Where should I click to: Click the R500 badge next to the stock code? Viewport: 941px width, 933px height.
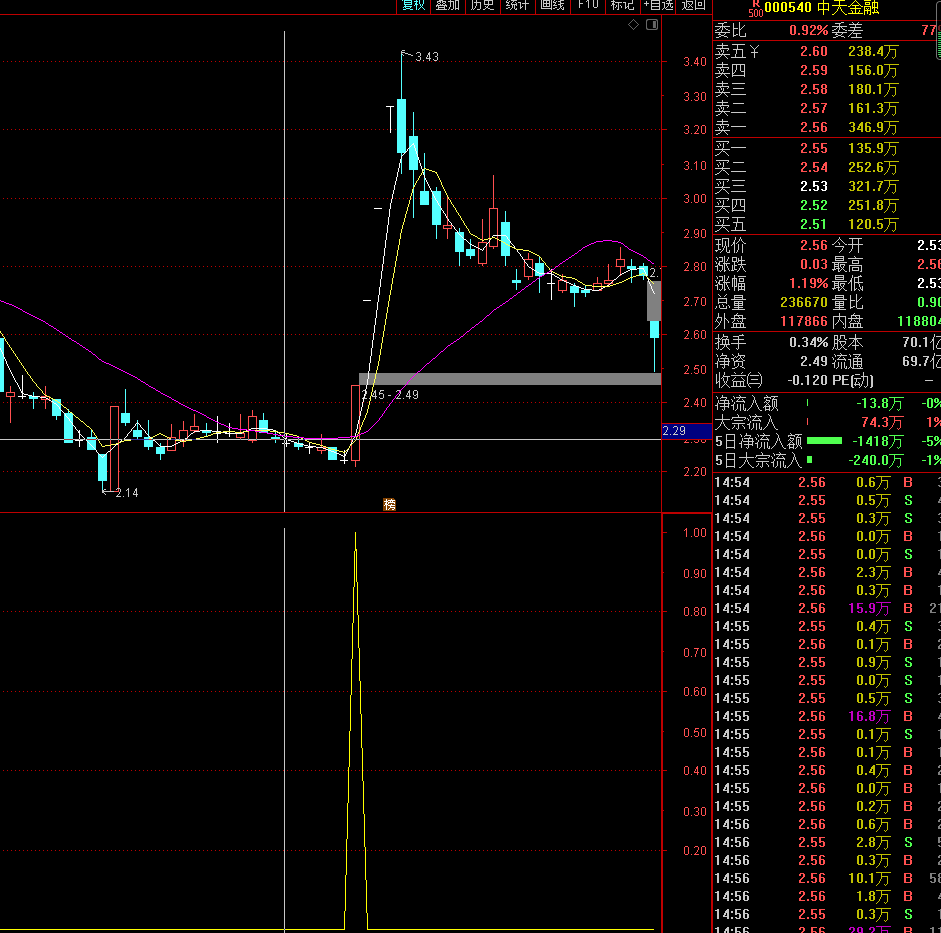coord(754,9)
